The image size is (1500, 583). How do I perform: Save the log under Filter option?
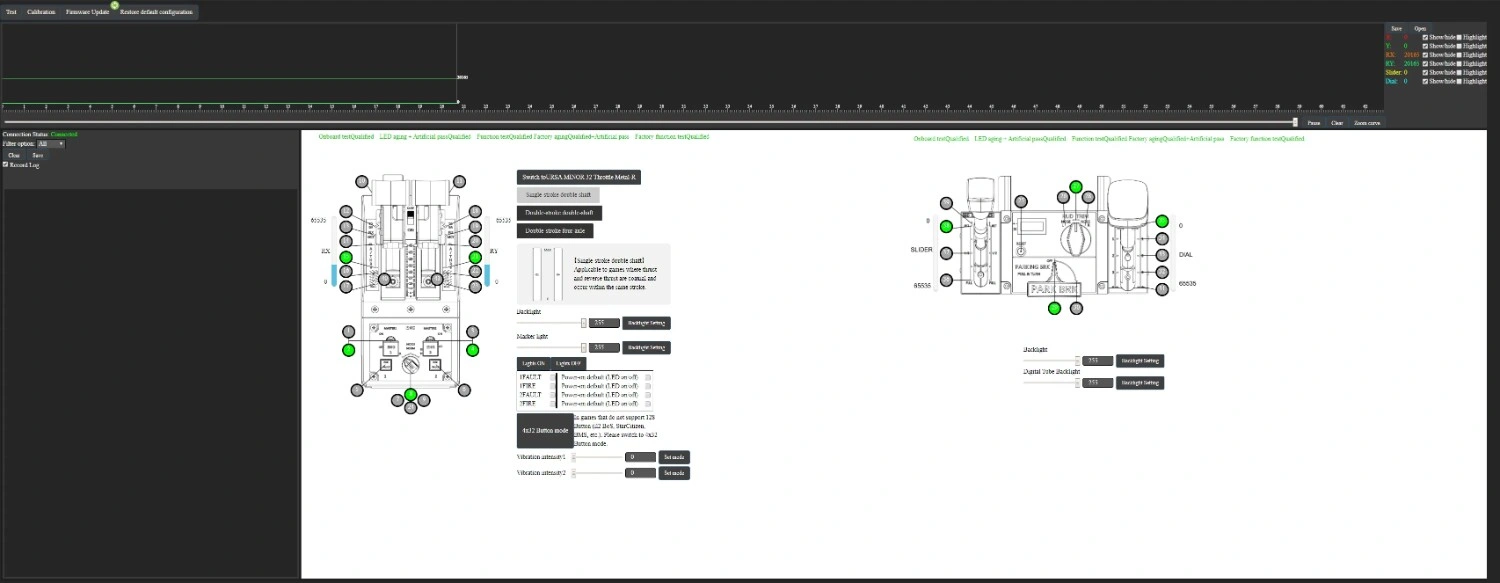[x=37, y=155]
